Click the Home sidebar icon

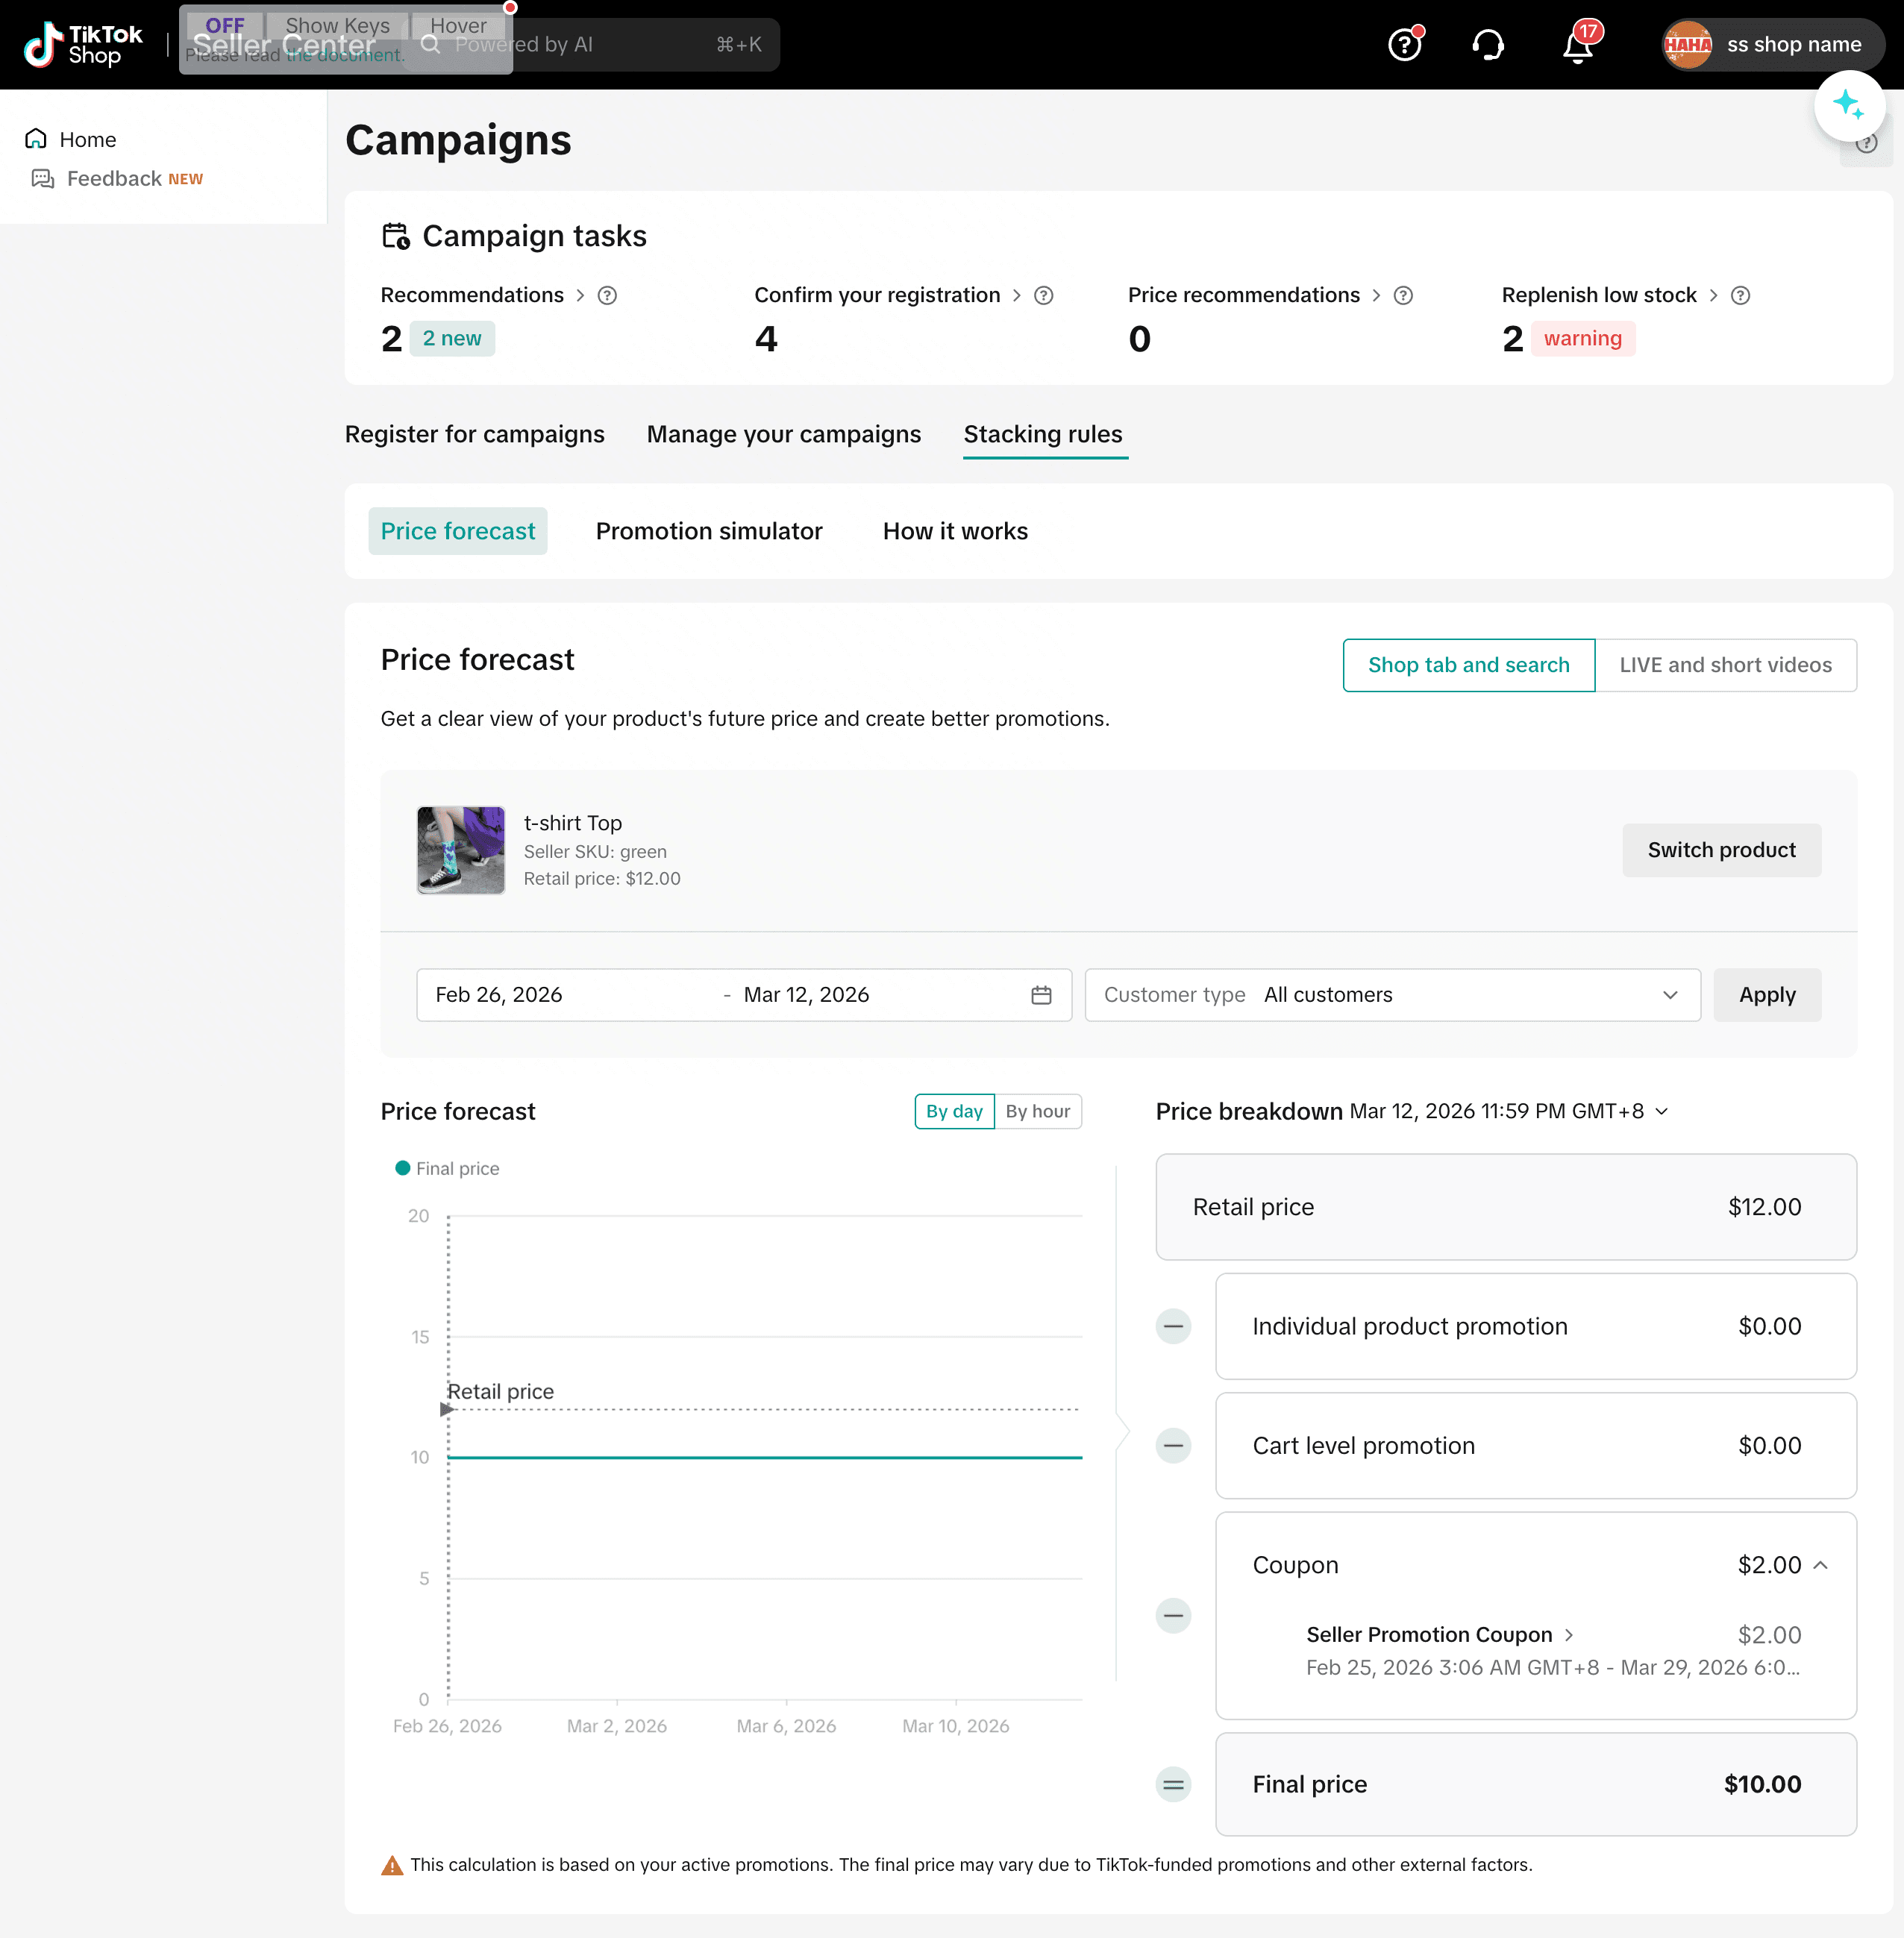click(x=36, y=139)
